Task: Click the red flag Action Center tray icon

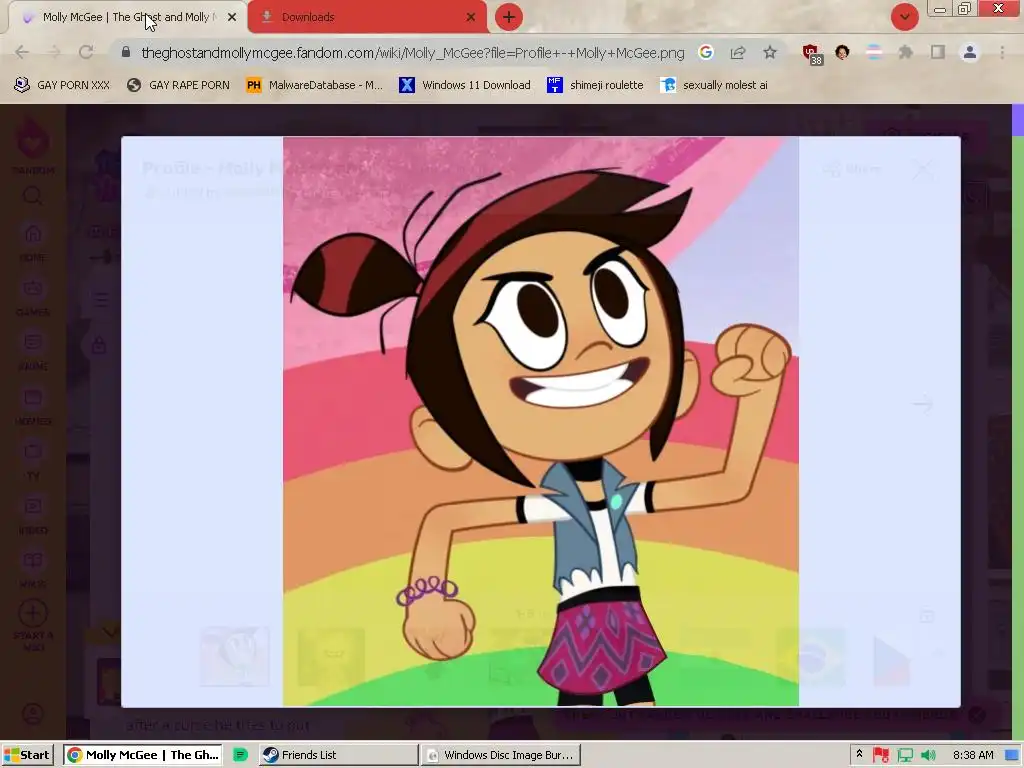Action: [x=881, y=755]
